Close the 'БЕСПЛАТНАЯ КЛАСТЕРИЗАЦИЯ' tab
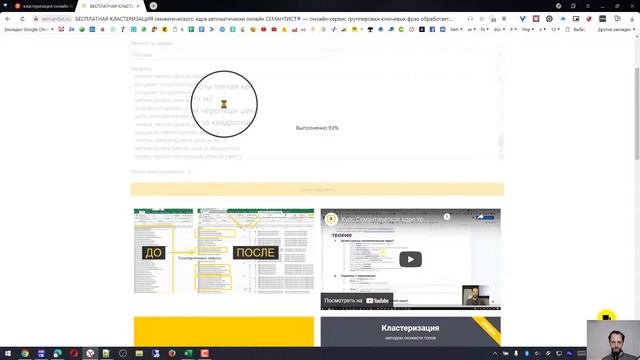 (x=138, y=6)
